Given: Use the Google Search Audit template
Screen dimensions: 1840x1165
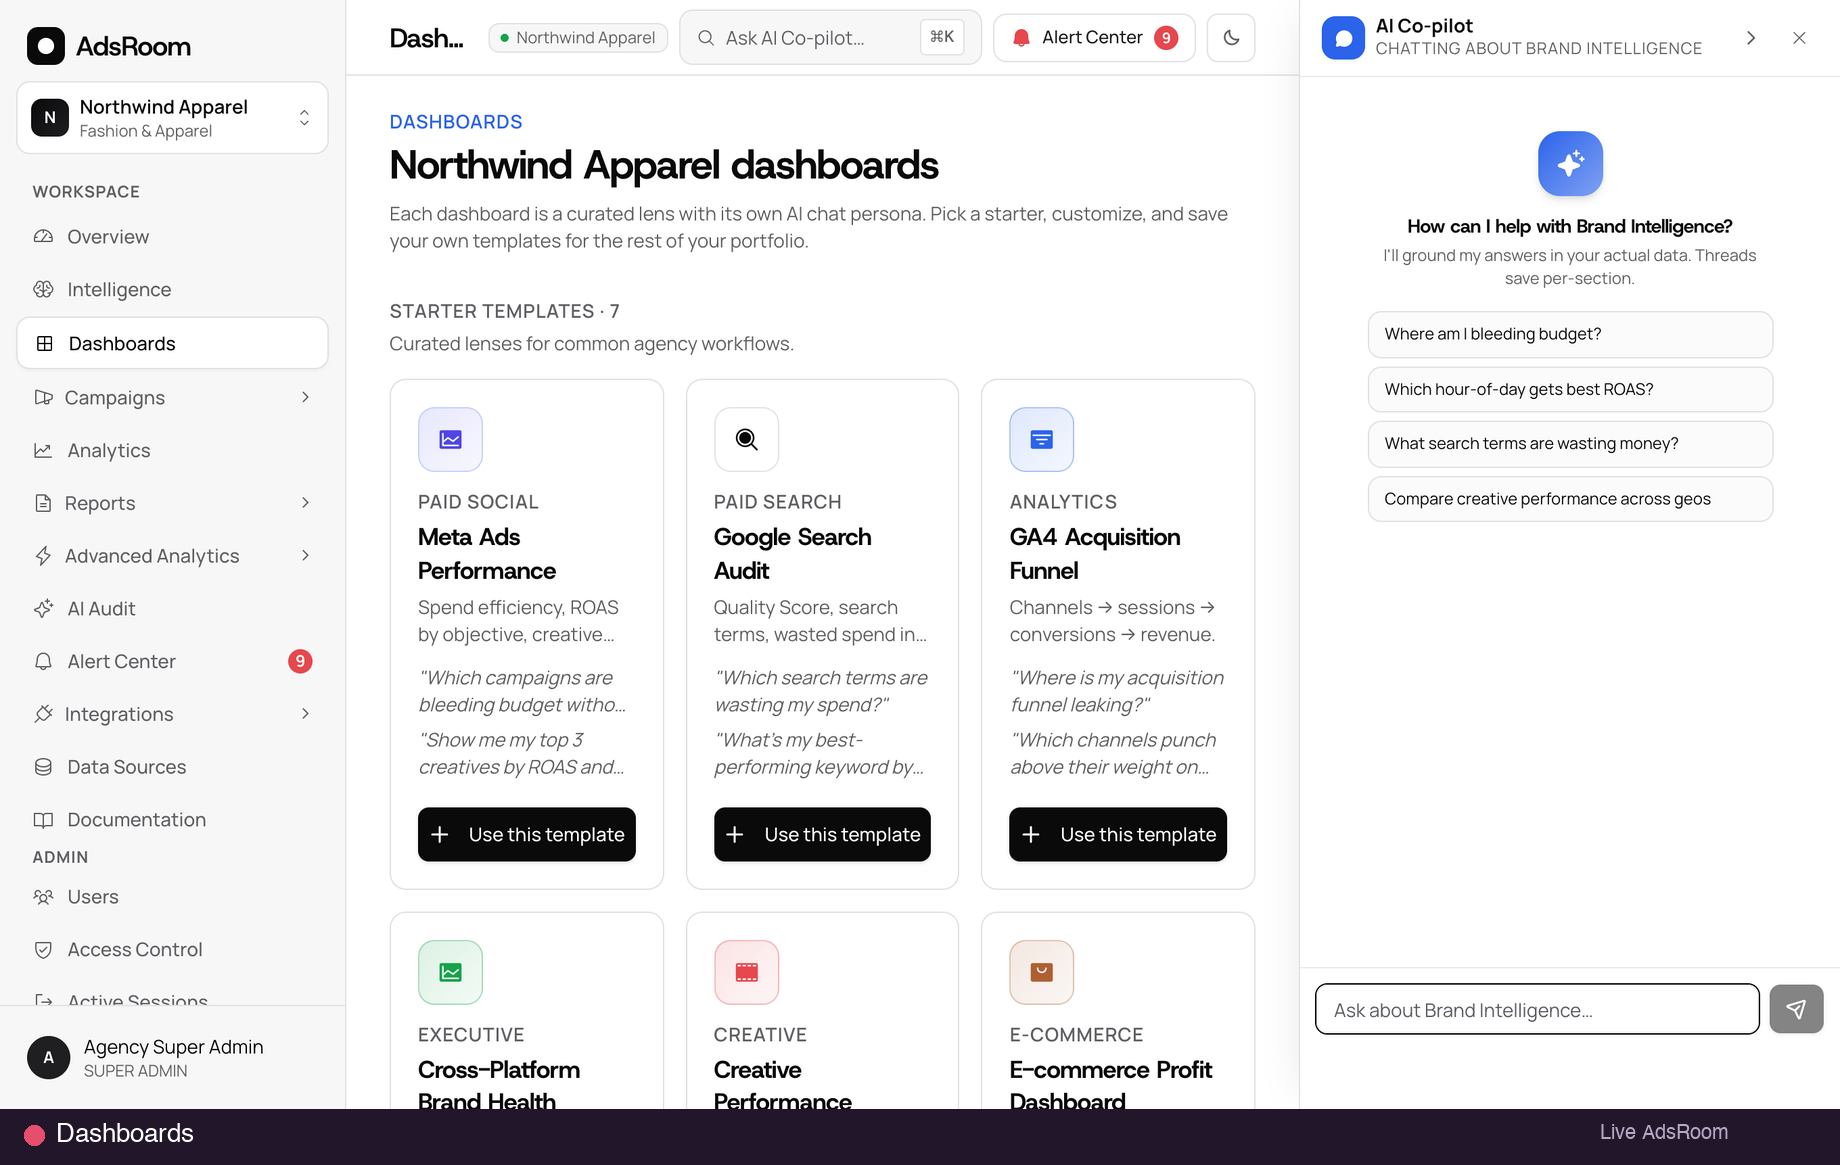Looking at the screenshot, I should tap(822, 834).
